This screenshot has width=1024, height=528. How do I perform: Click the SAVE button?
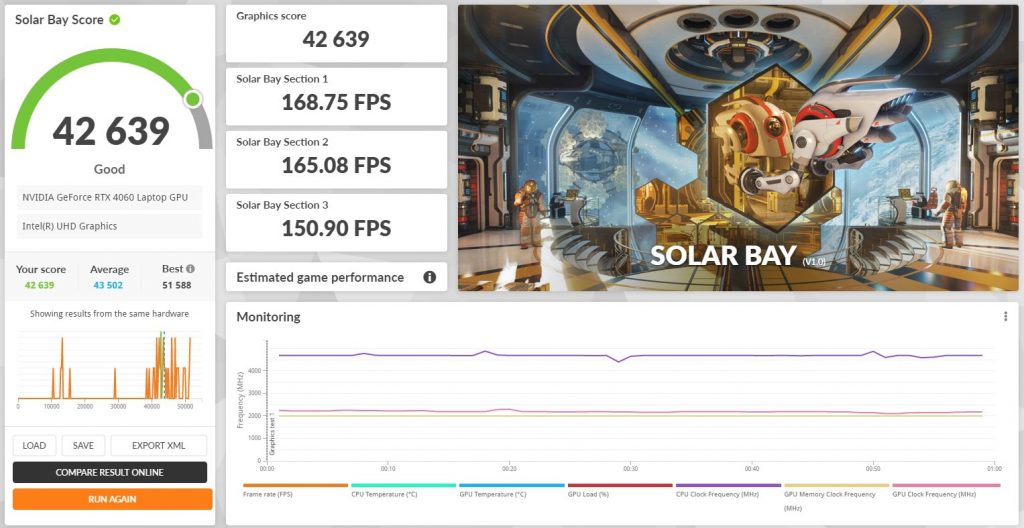tap(83, 446)
